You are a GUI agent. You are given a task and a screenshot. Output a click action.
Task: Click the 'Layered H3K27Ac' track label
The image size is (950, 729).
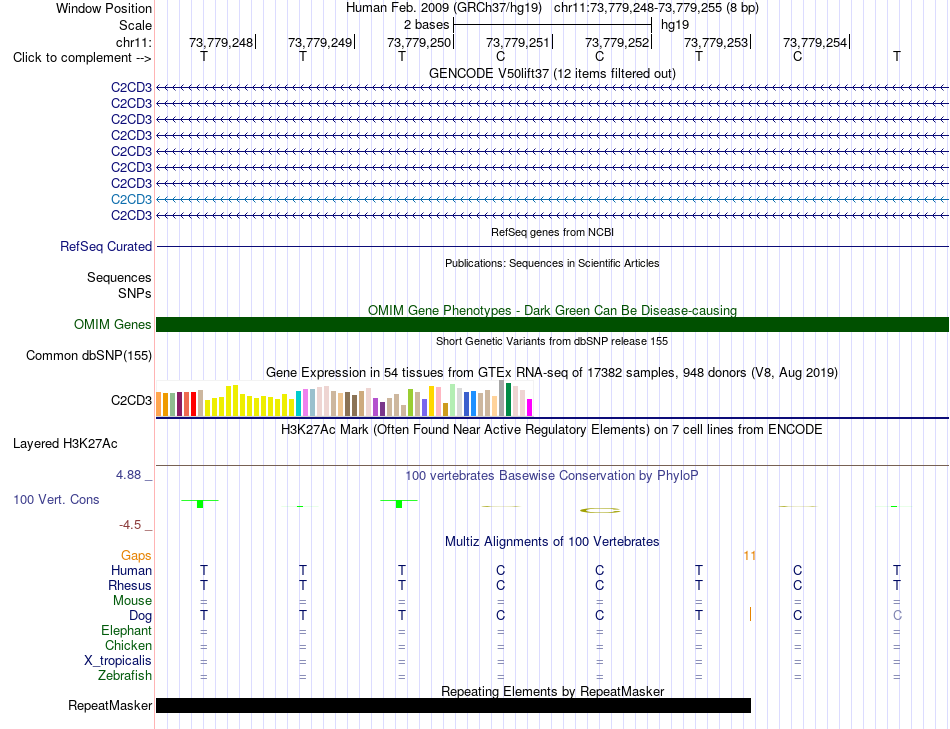[x=65, y=444]
